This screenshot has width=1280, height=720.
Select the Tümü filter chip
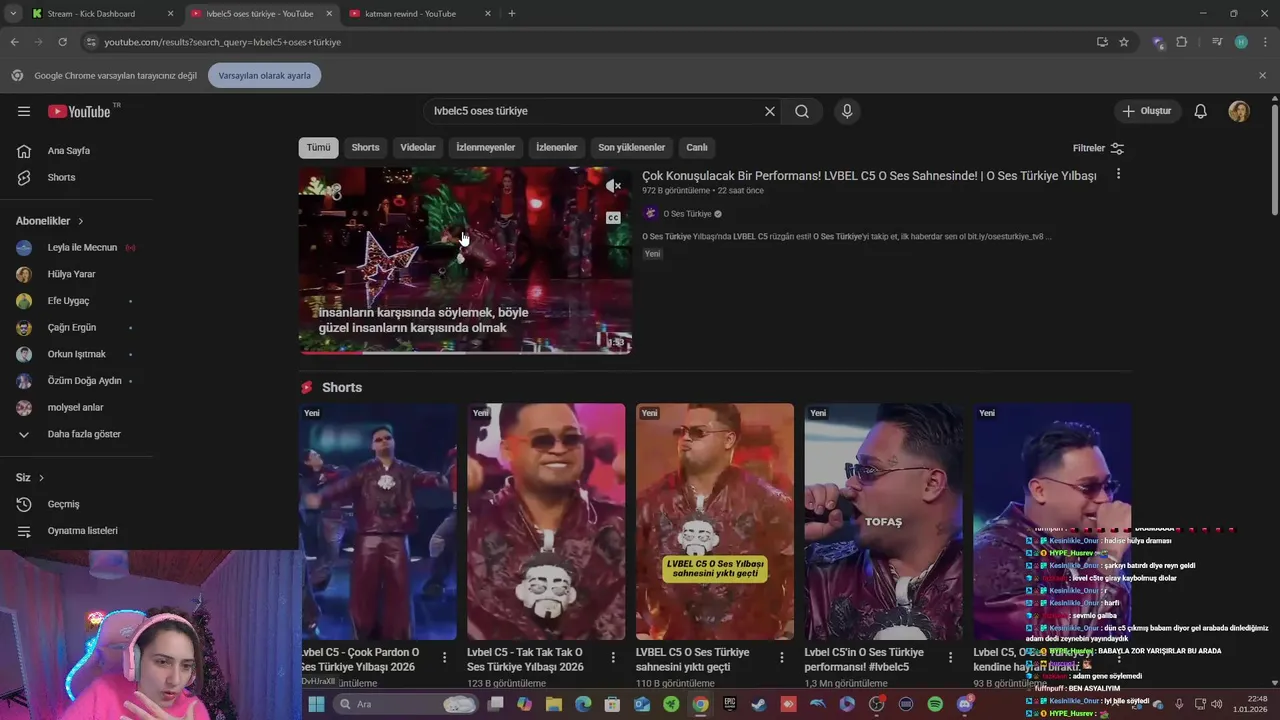click(318, 148)
